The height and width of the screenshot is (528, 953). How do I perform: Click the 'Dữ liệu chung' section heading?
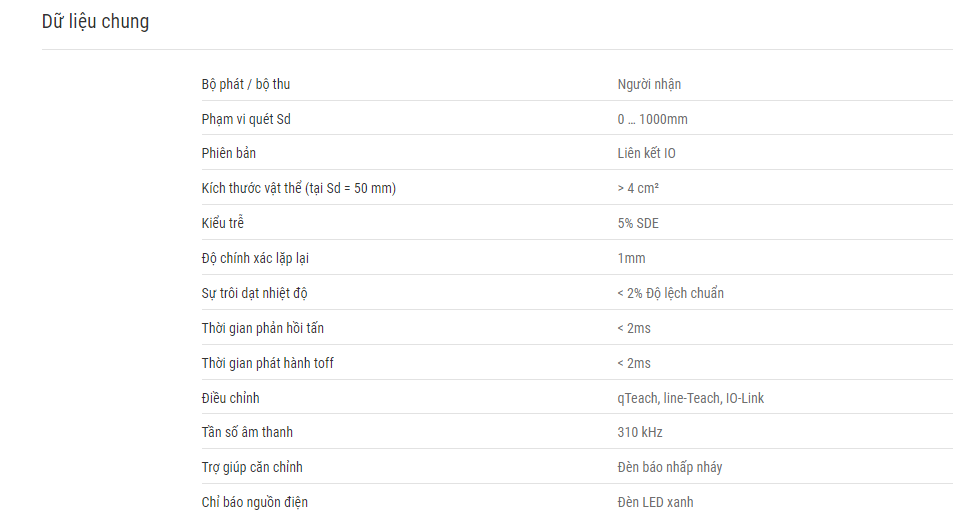pyautogui.click(x=95, y=21)
